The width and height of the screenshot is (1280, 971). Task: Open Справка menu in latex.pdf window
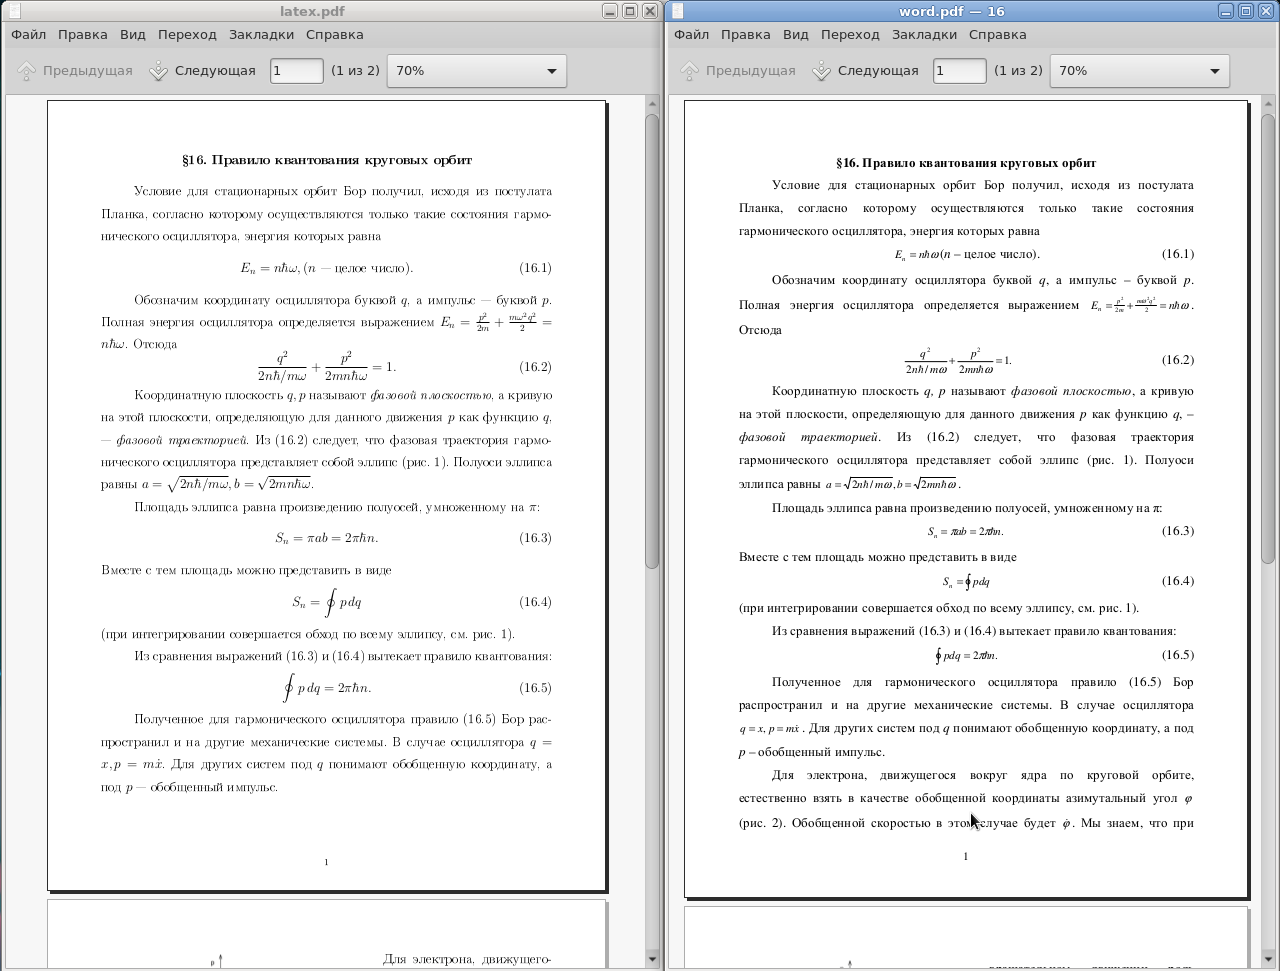click(x=335, y=34)
